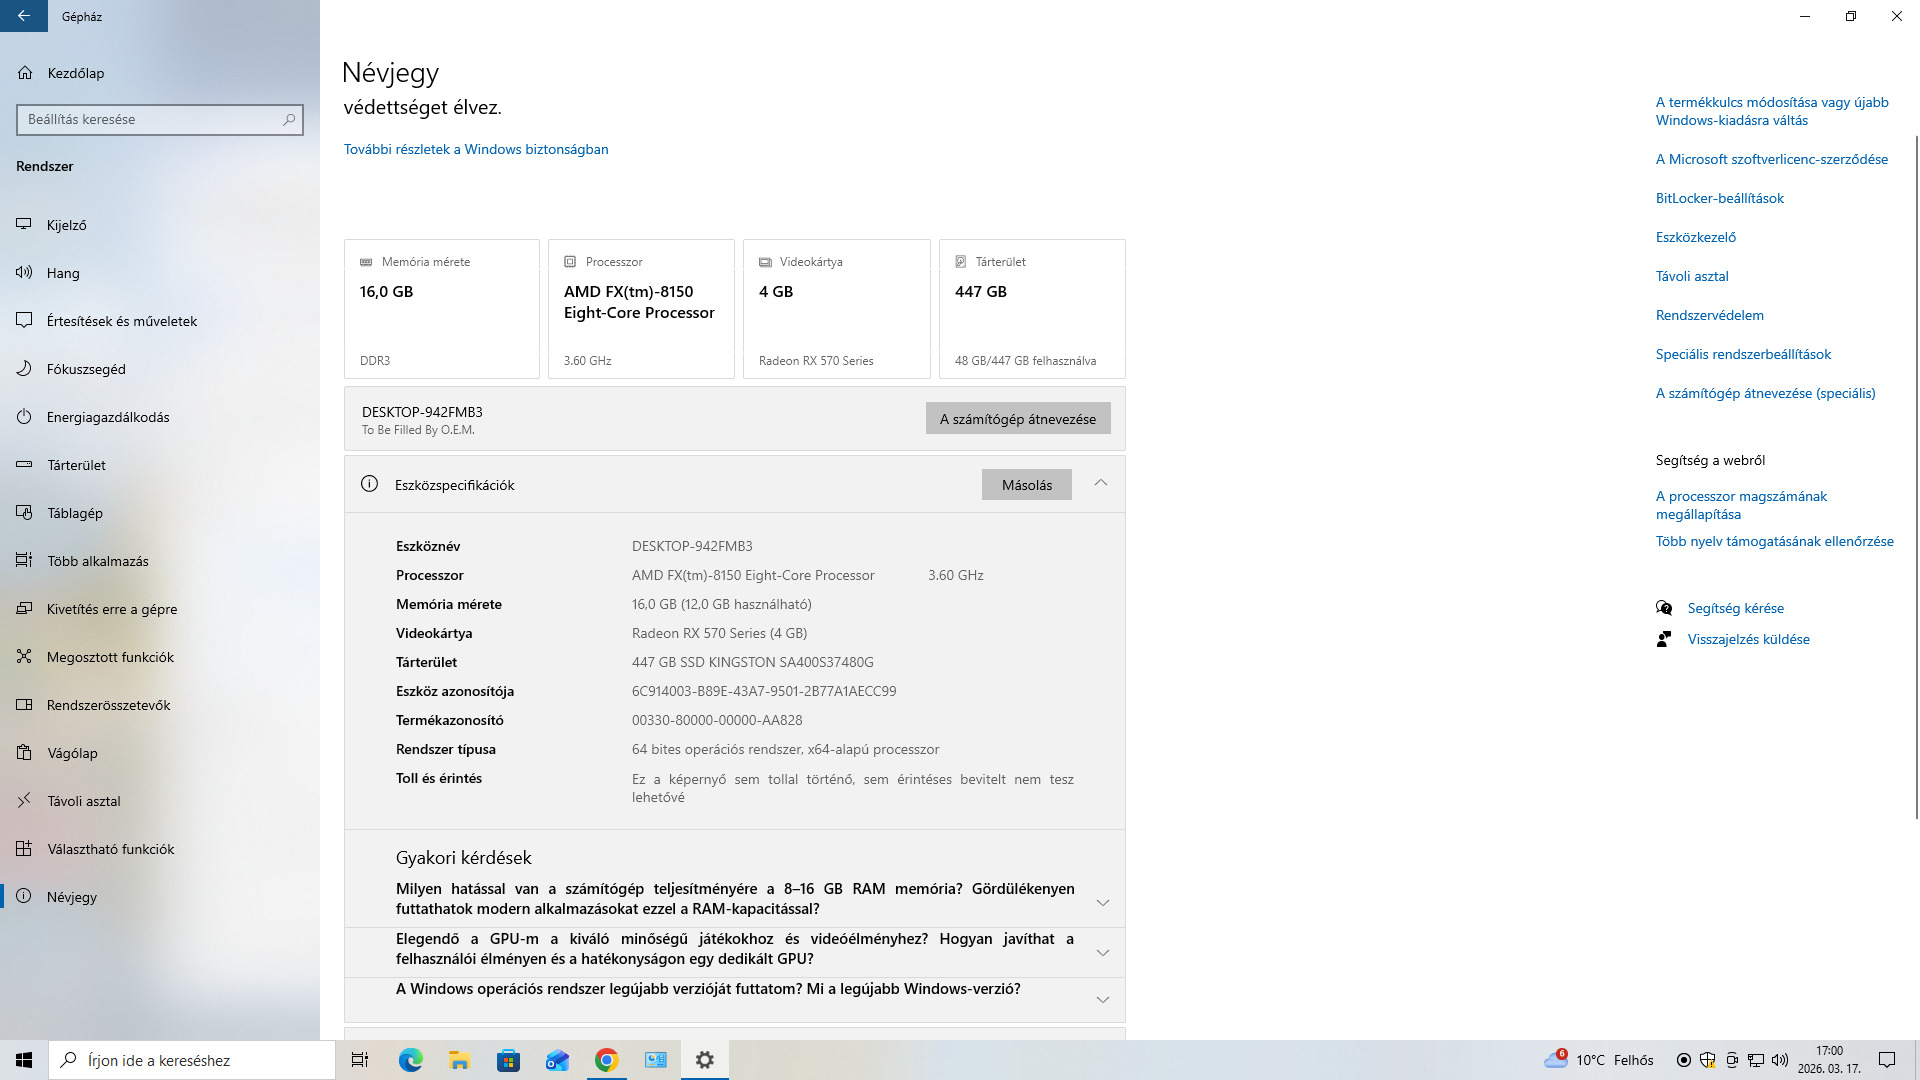Open Hang sound settings icon

pos(24,273)
